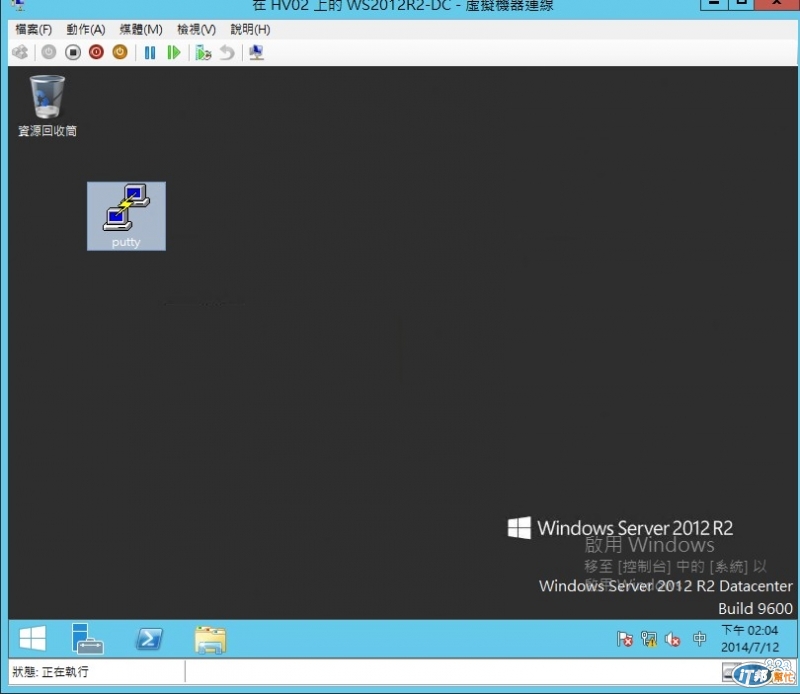This screenshot has width=800, height=694.
Task: Select the 資源回收筒 recycle bin icon
Action: 47,106
